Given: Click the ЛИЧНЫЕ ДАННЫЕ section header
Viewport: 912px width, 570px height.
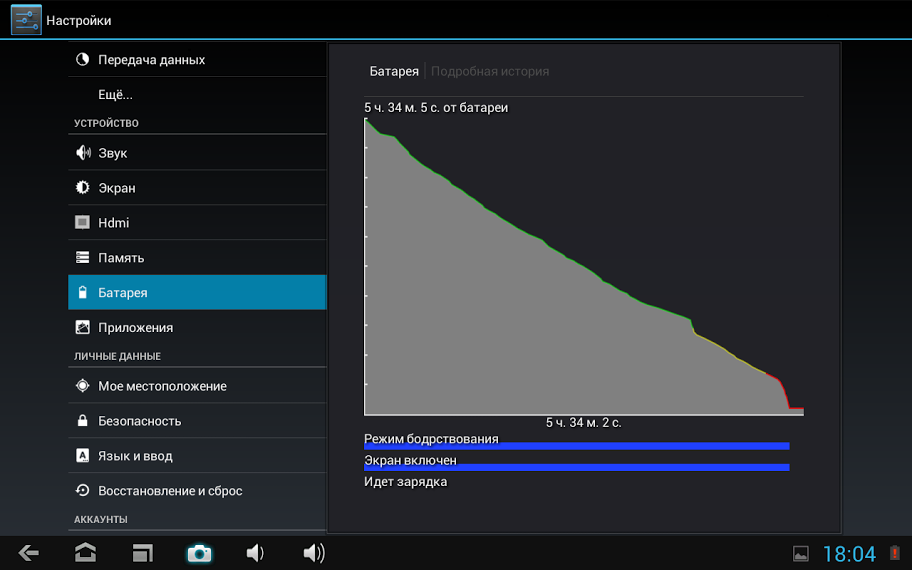Looking at the screenshot, I should coord(117,356).
